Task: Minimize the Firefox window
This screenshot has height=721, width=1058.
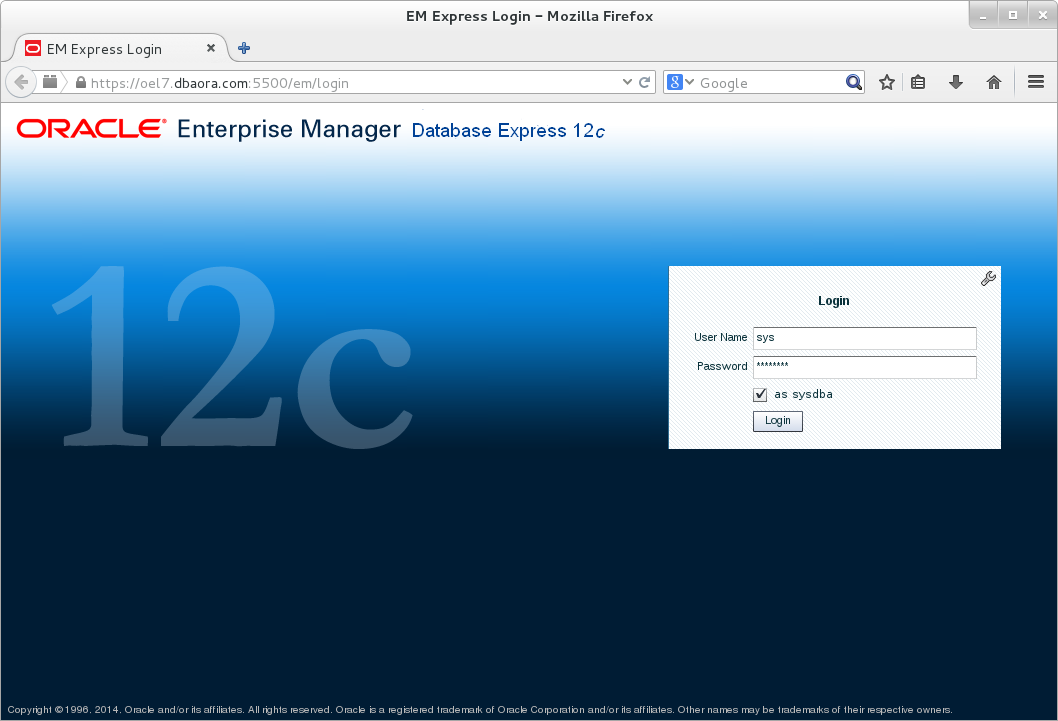Action: [983, 16]
